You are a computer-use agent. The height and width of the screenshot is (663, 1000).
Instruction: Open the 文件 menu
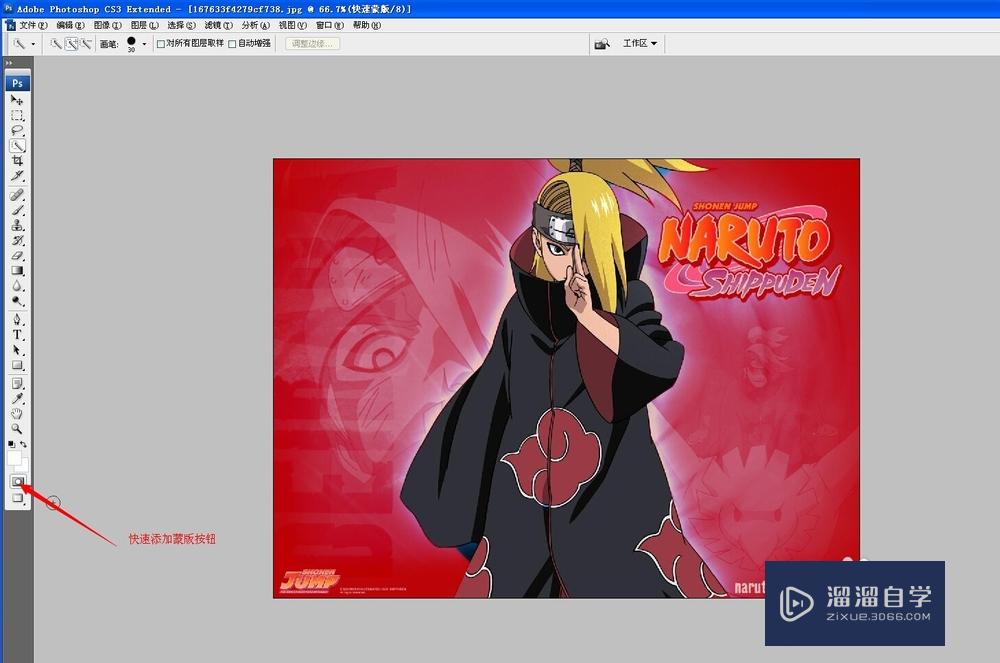(x=33, y=26)
